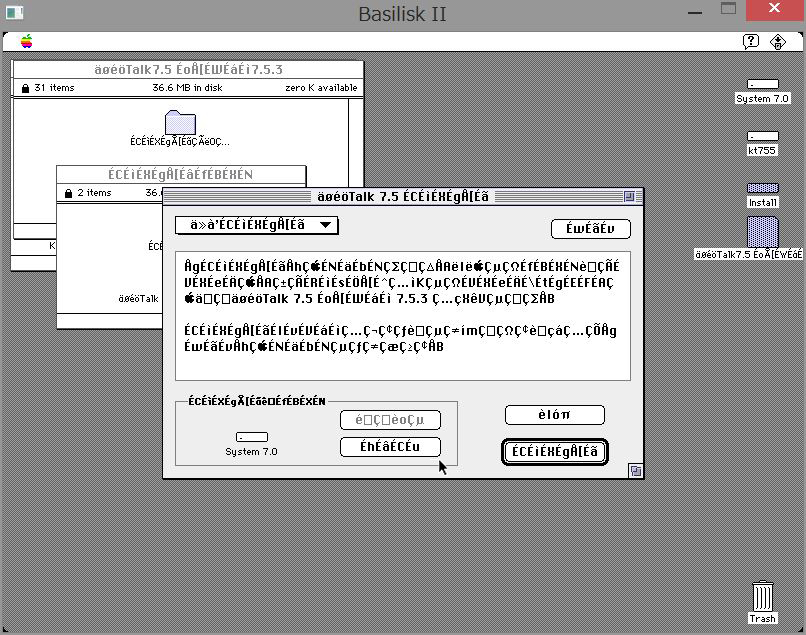The height and width of the screenshot is (635, 806).
Task: Click the Trash icon on the desktop
Action: coord(762,596)
